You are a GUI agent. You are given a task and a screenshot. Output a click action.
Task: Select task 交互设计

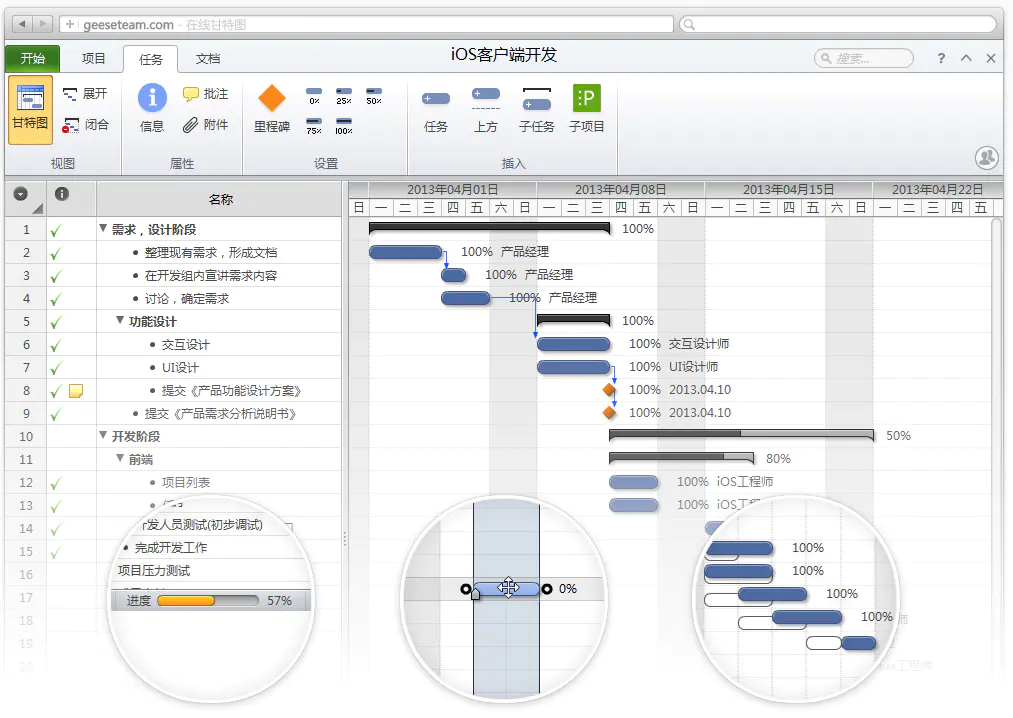point(185,345)
